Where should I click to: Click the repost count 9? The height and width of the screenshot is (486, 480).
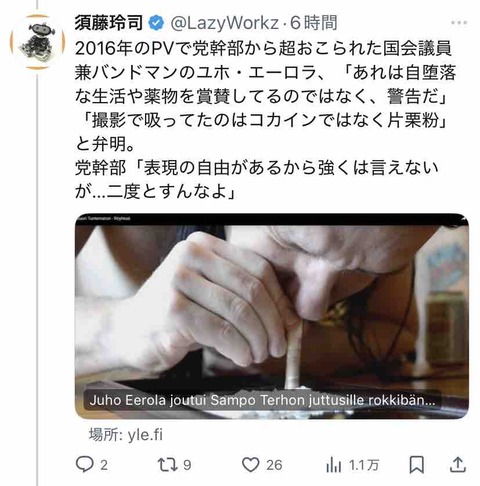pyautogui.click(x=187, y=465)
